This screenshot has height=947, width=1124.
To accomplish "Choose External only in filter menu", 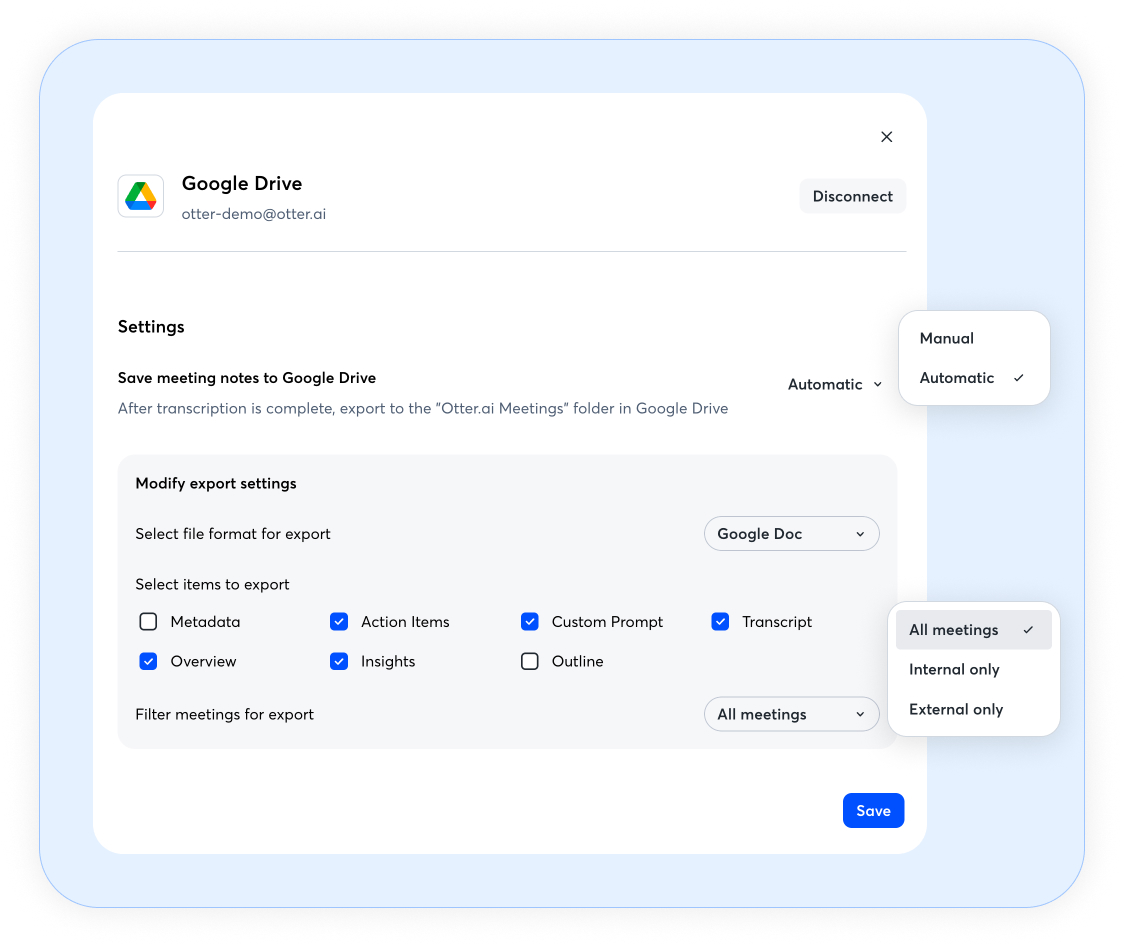I will point(973,709).
